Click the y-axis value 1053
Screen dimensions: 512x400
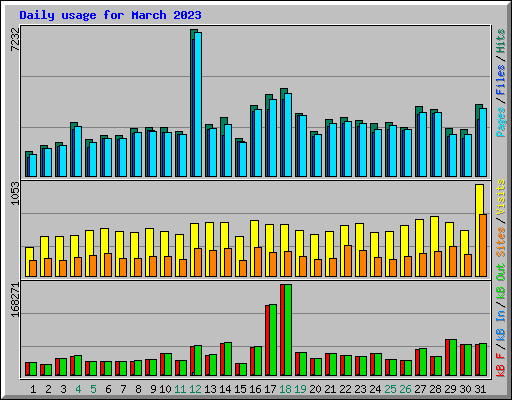(15, 193)
